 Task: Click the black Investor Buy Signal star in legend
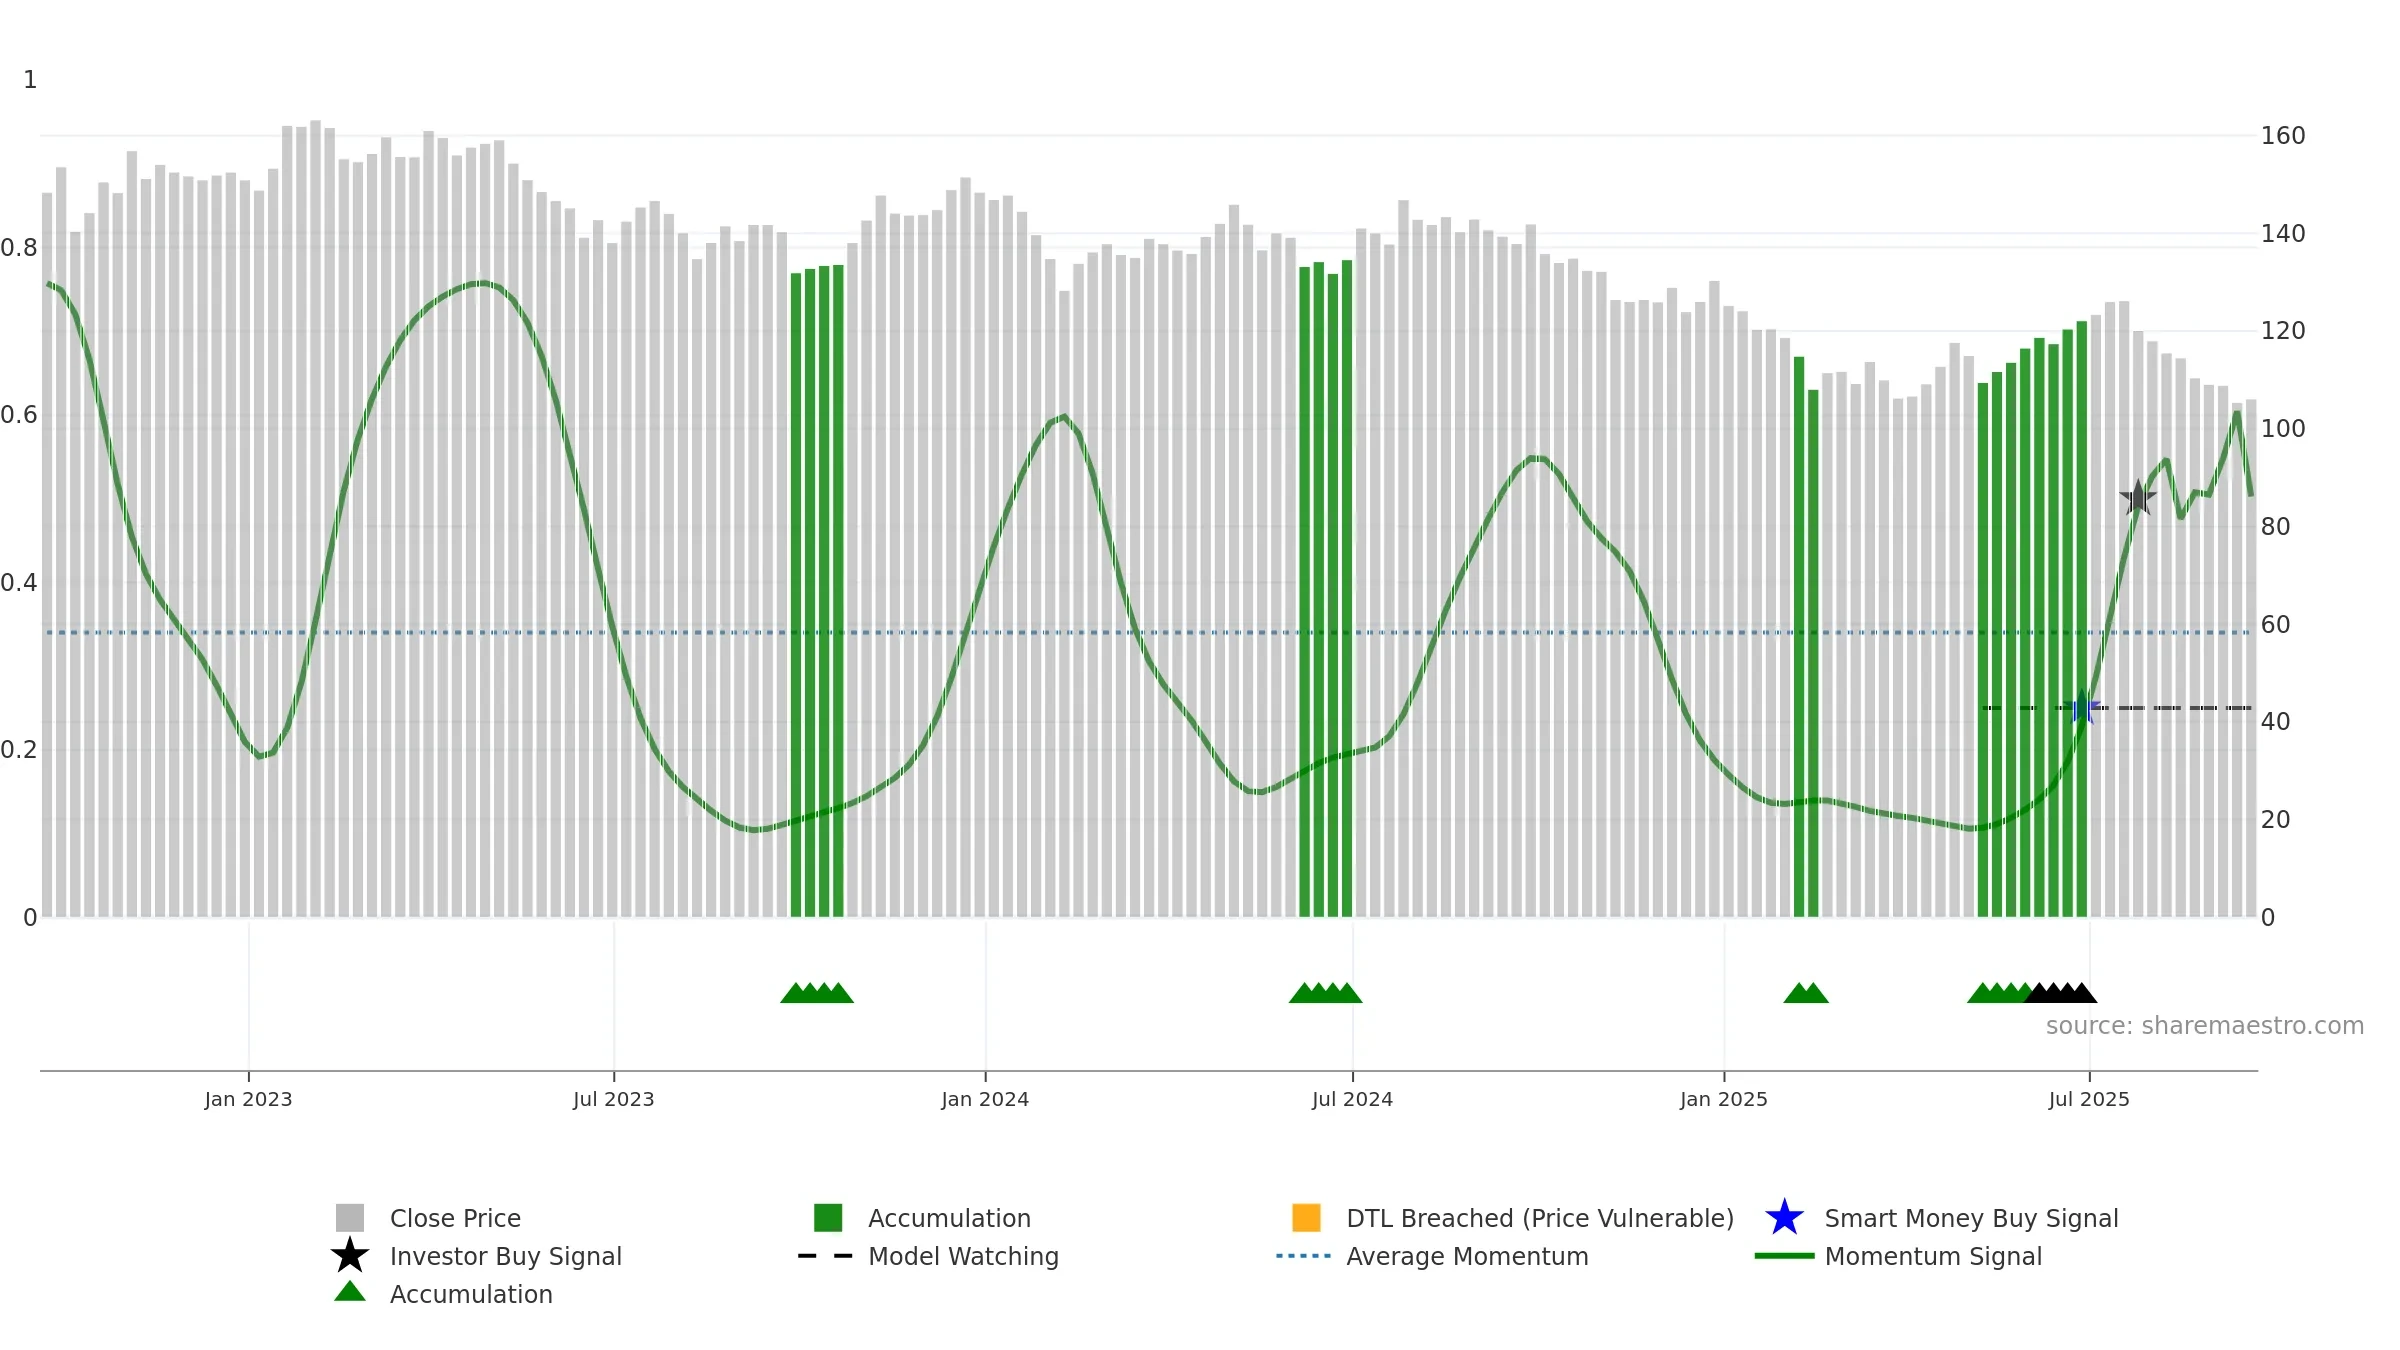click(x=350, y=1255)
